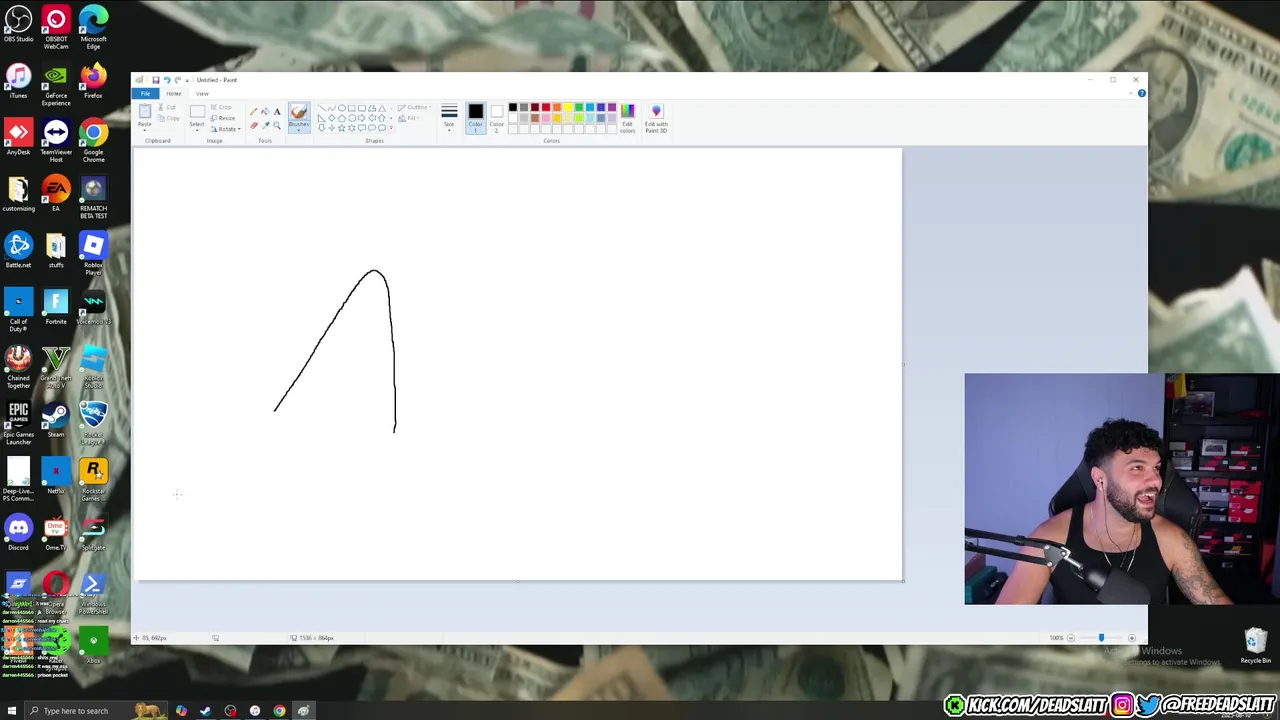Select Color 2 background box

(x=497, y=116)
